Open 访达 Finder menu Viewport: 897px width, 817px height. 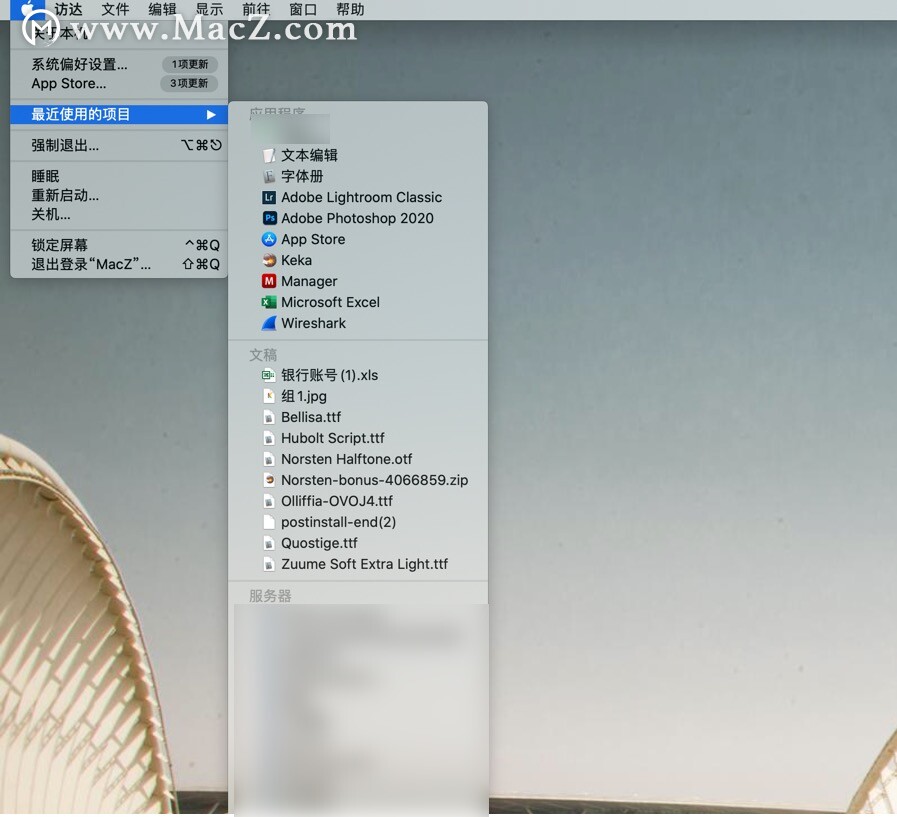[69, 9]
